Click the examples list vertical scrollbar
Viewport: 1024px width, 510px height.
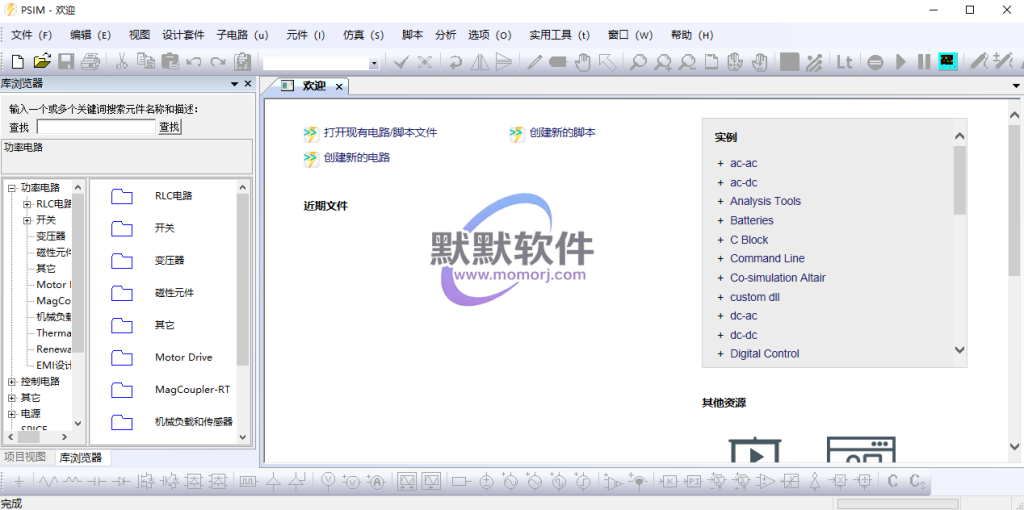point(959,243)
